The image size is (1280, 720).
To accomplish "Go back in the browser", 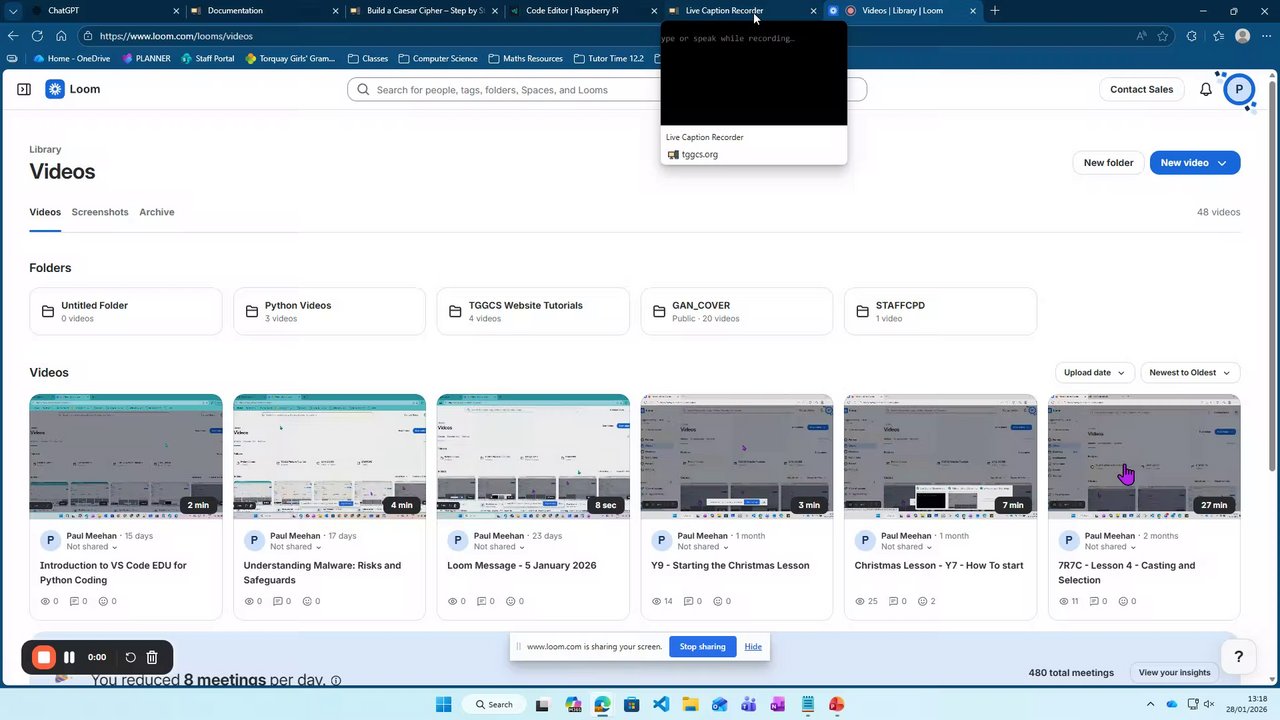I will (13, 36).
